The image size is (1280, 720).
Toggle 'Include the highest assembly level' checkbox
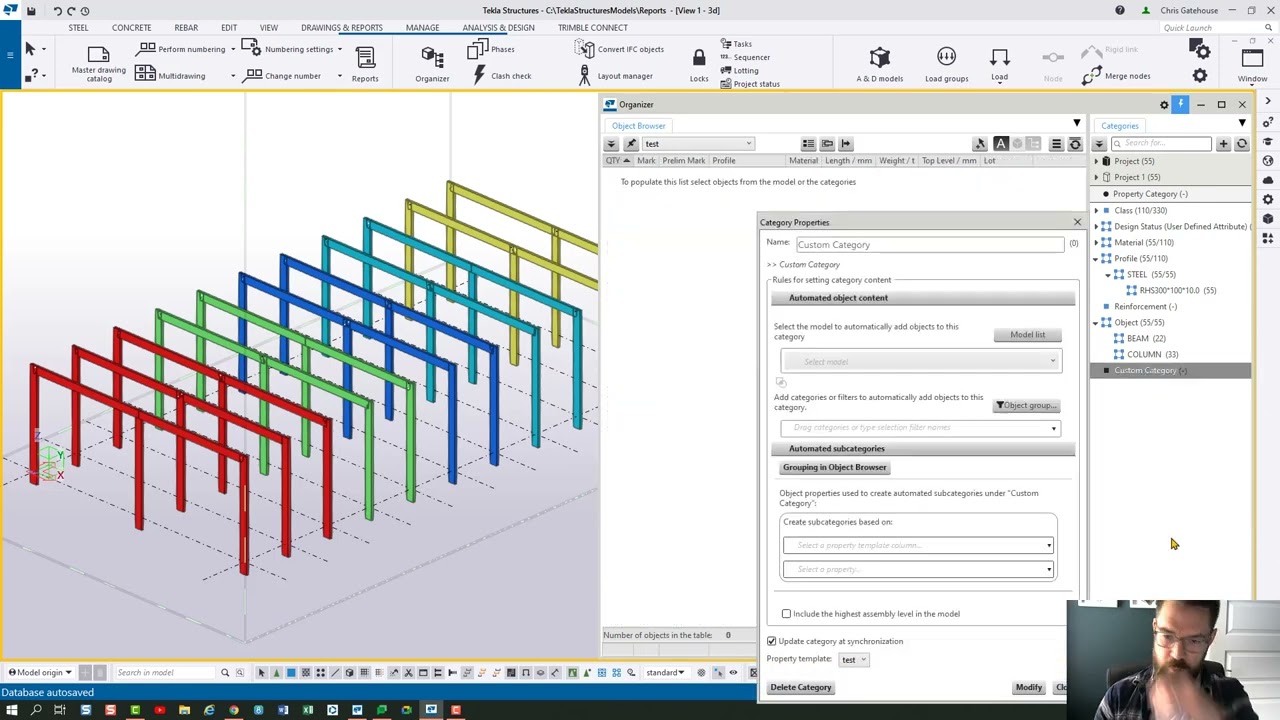pos(786,614)
